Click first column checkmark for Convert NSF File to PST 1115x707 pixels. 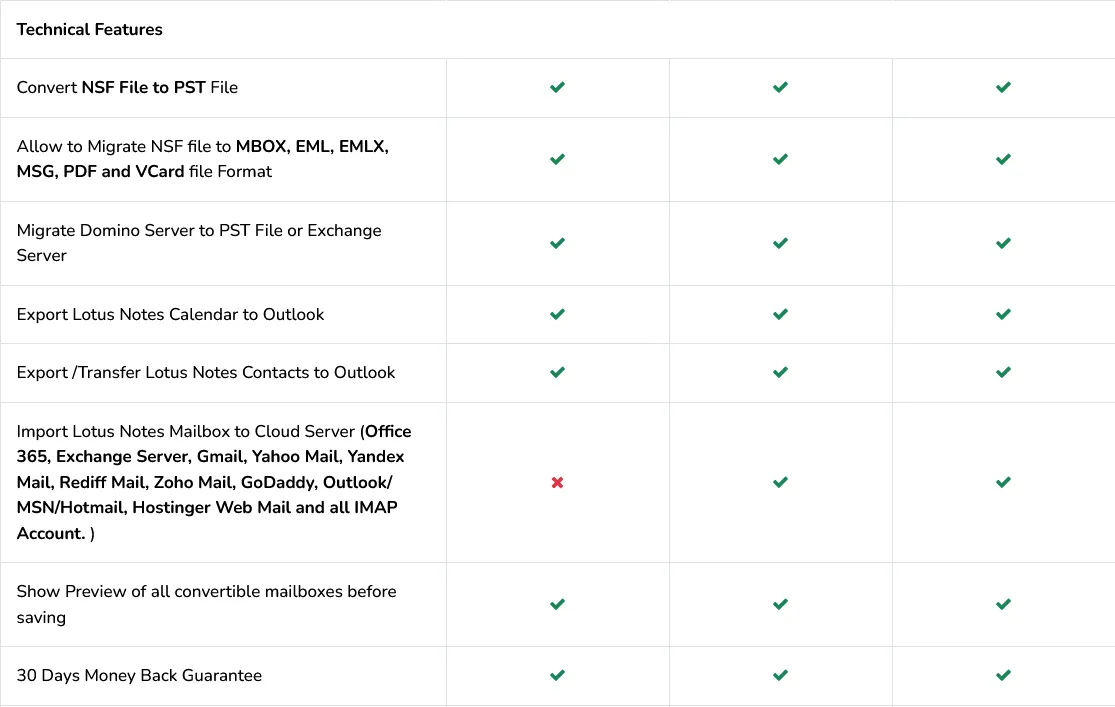[557, 88]
